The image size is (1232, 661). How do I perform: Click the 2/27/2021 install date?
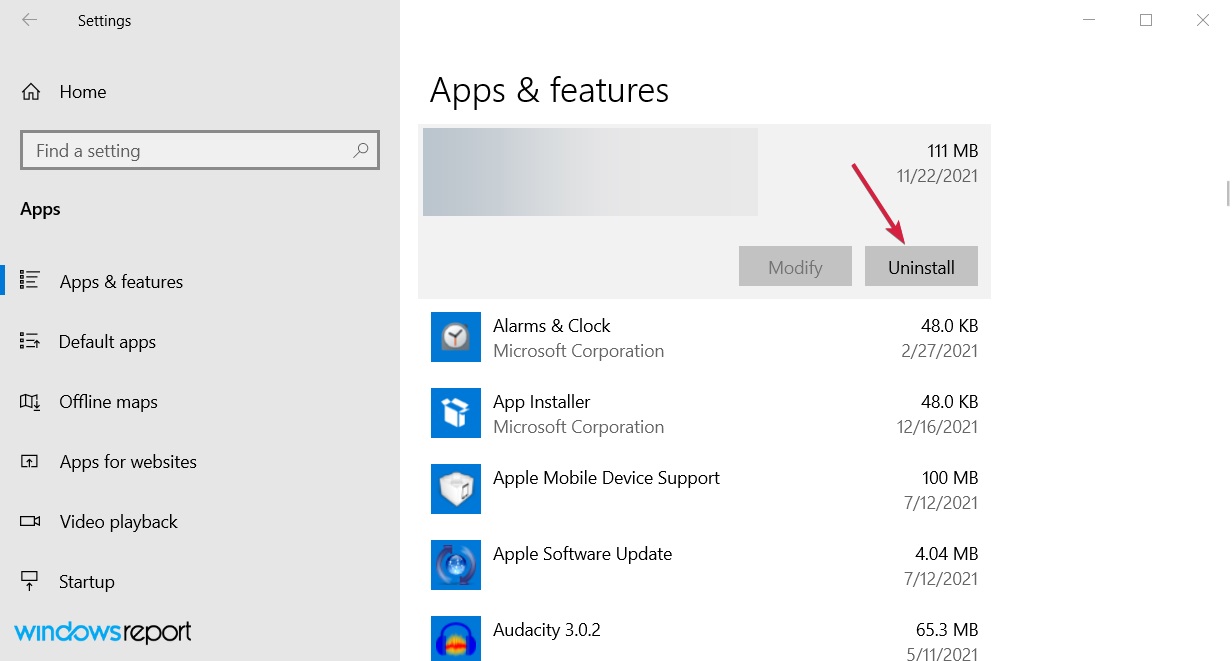942,351
